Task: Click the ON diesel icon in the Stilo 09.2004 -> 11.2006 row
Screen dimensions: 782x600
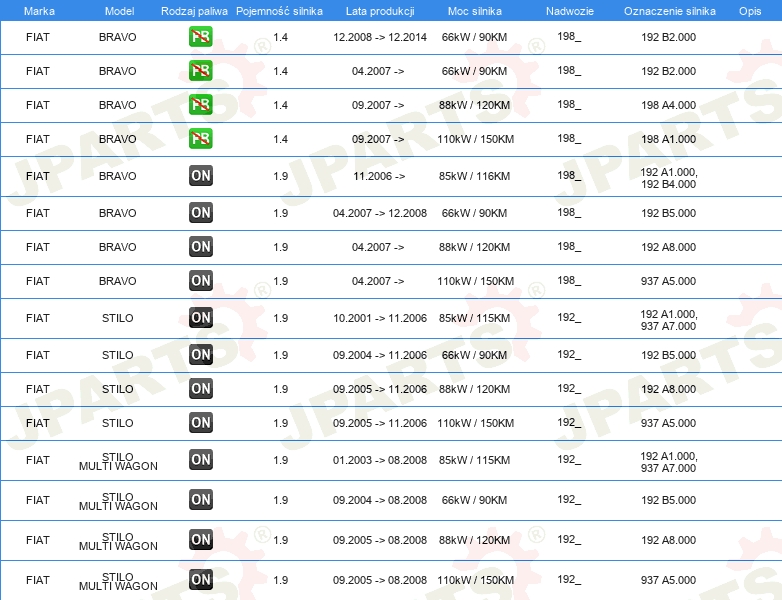Action: coord(200,354)
